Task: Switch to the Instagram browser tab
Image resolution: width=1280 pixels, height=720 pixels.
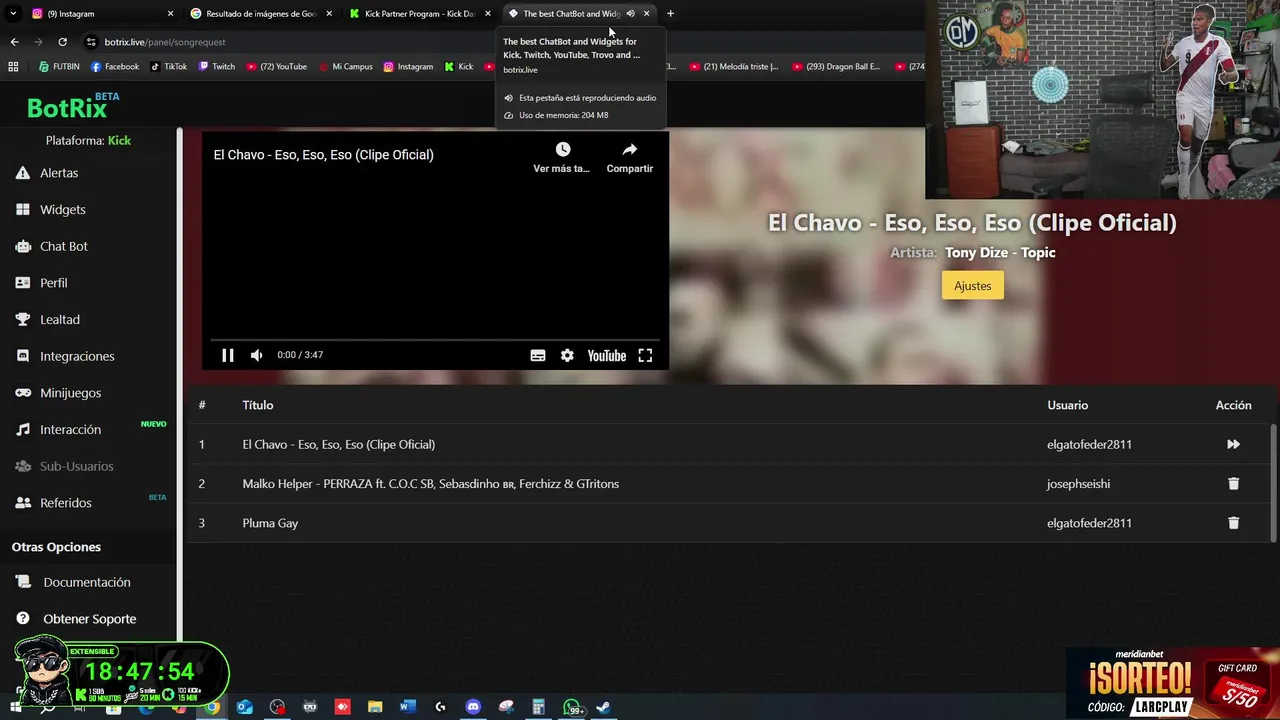Action: [103, 14]
